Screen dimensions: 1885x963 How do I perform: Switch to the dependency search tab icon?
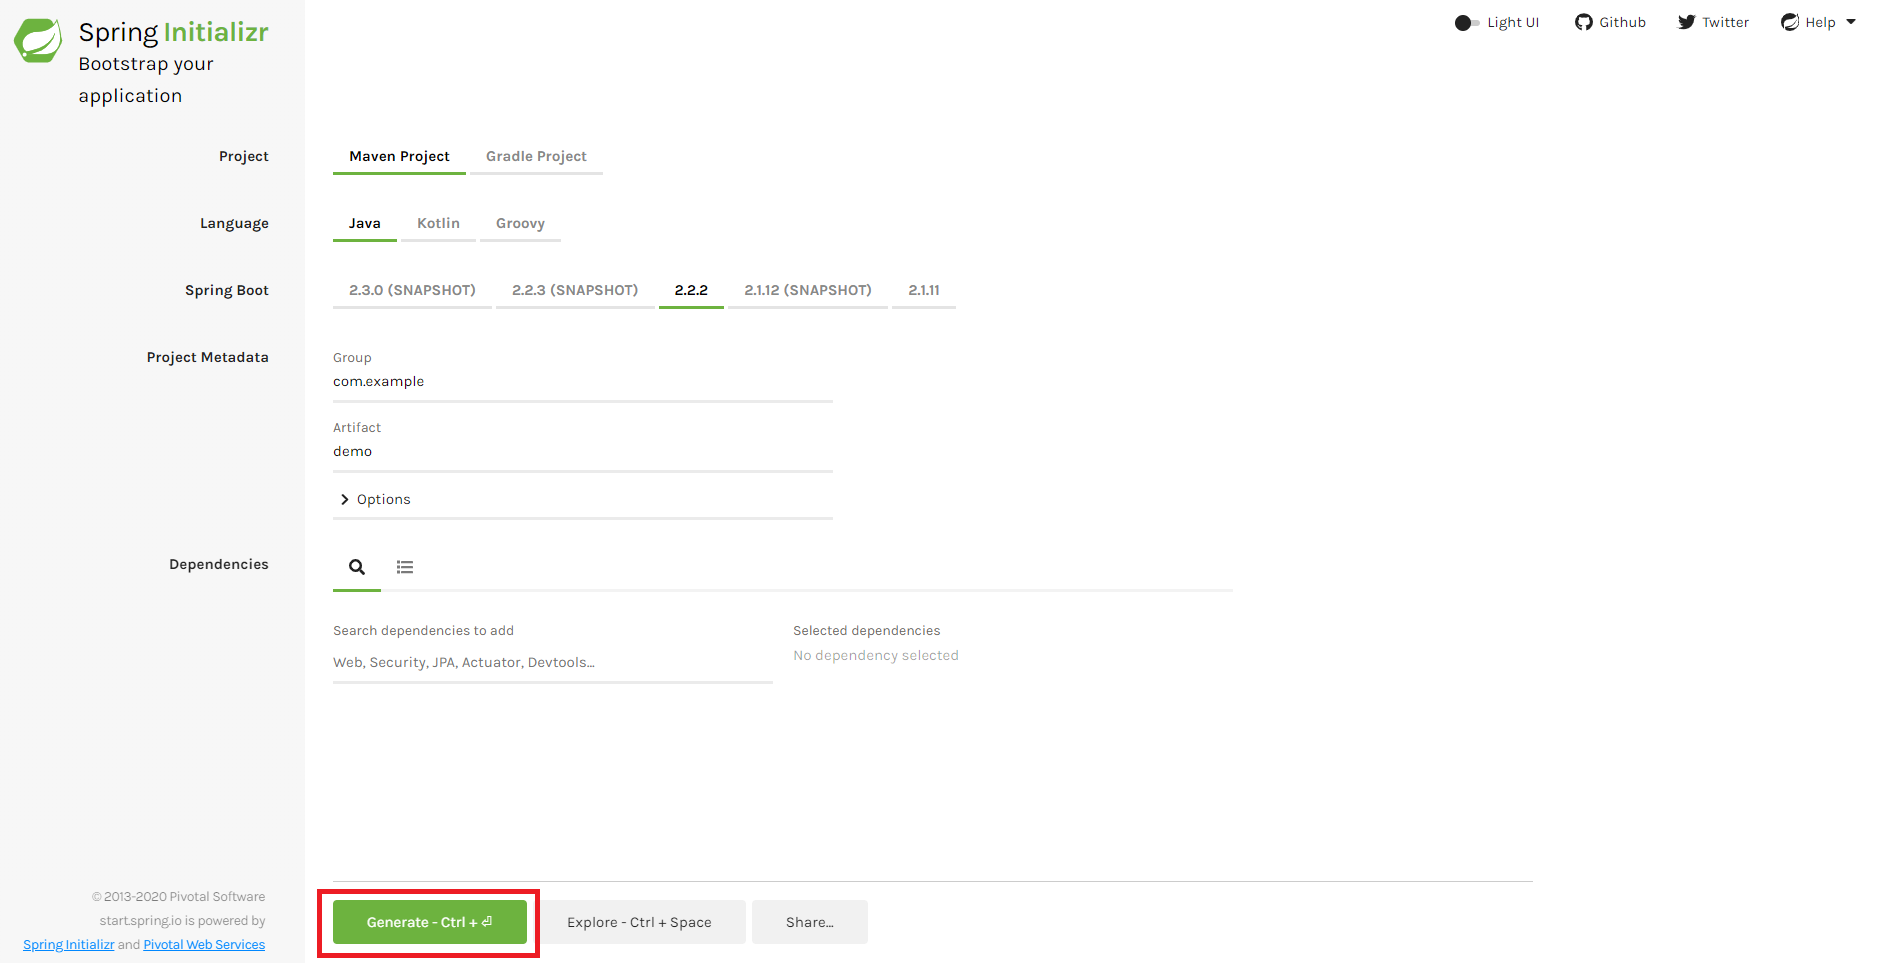tap(357, 567)
